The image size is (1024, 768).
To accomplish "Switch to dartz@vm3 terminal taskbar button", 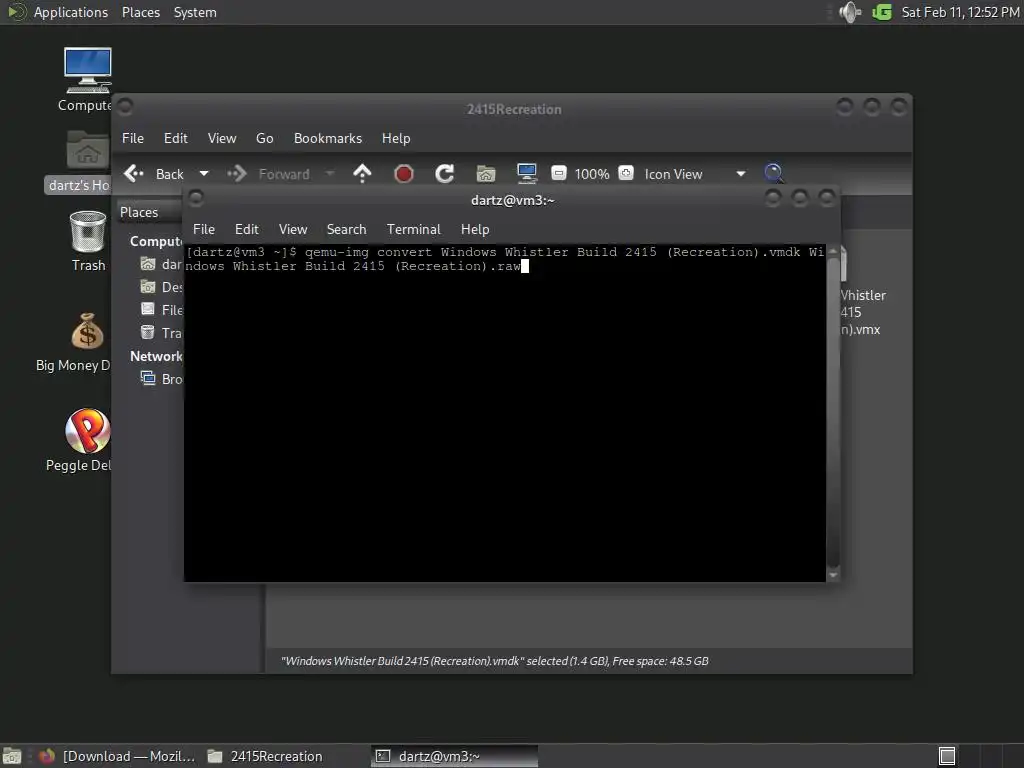I will [455, 756].
